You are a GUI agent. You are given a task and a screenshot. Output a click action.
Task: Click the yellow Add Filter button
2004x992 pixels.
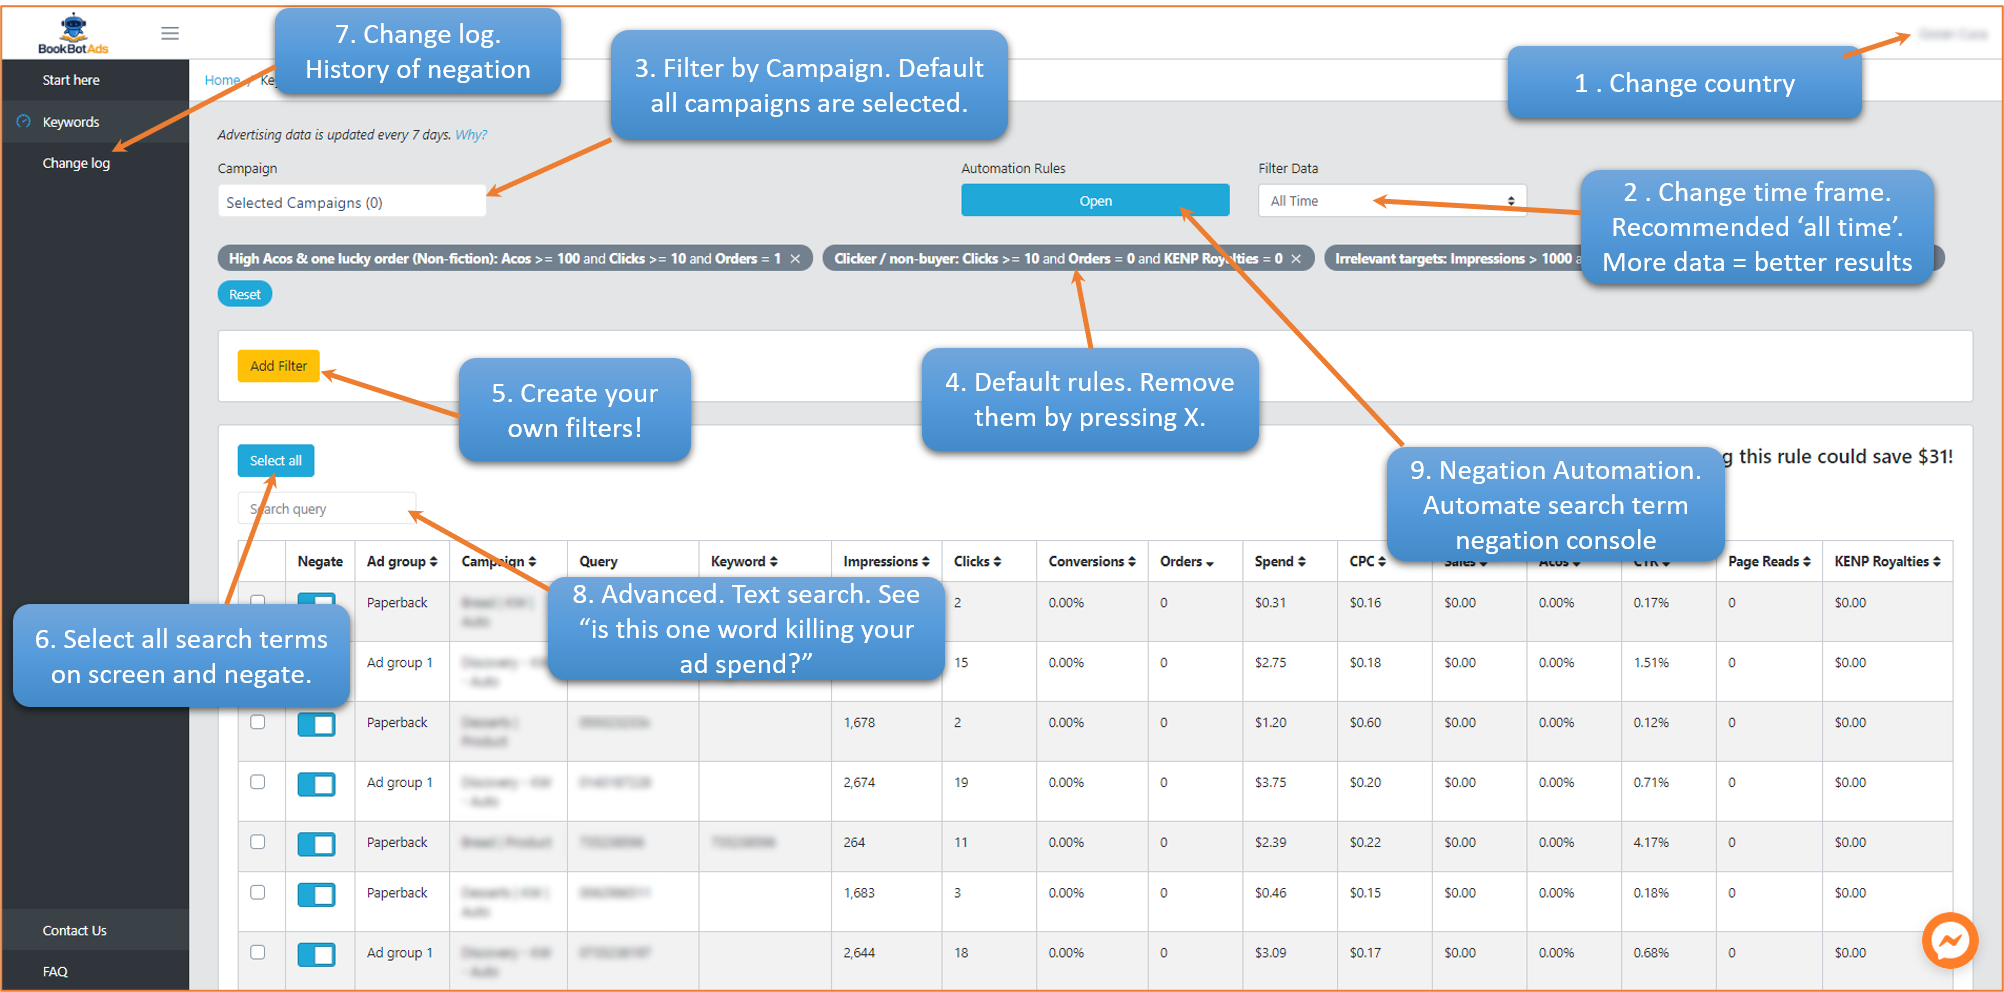tap(278, 366)
